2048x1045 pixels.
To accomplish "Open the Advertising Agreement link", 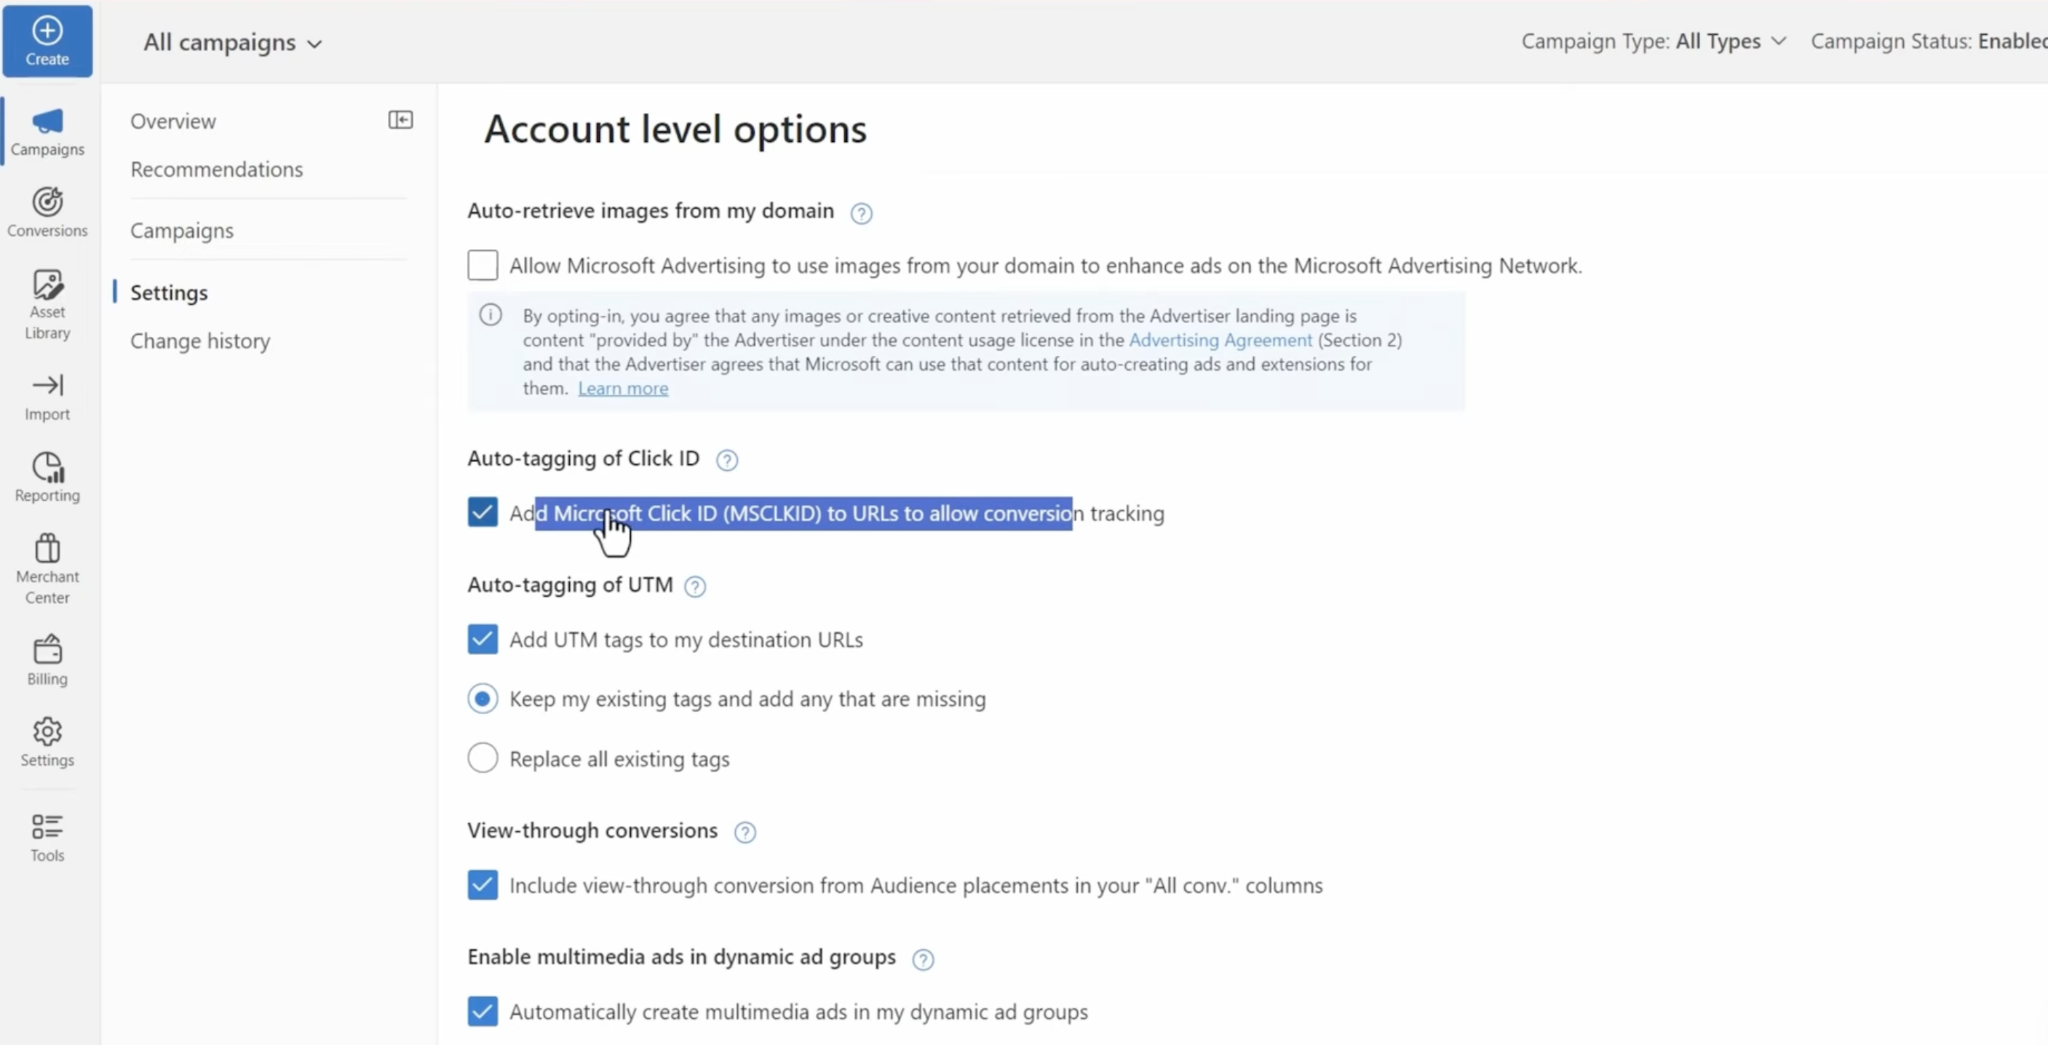I will tap(1220, 340).
